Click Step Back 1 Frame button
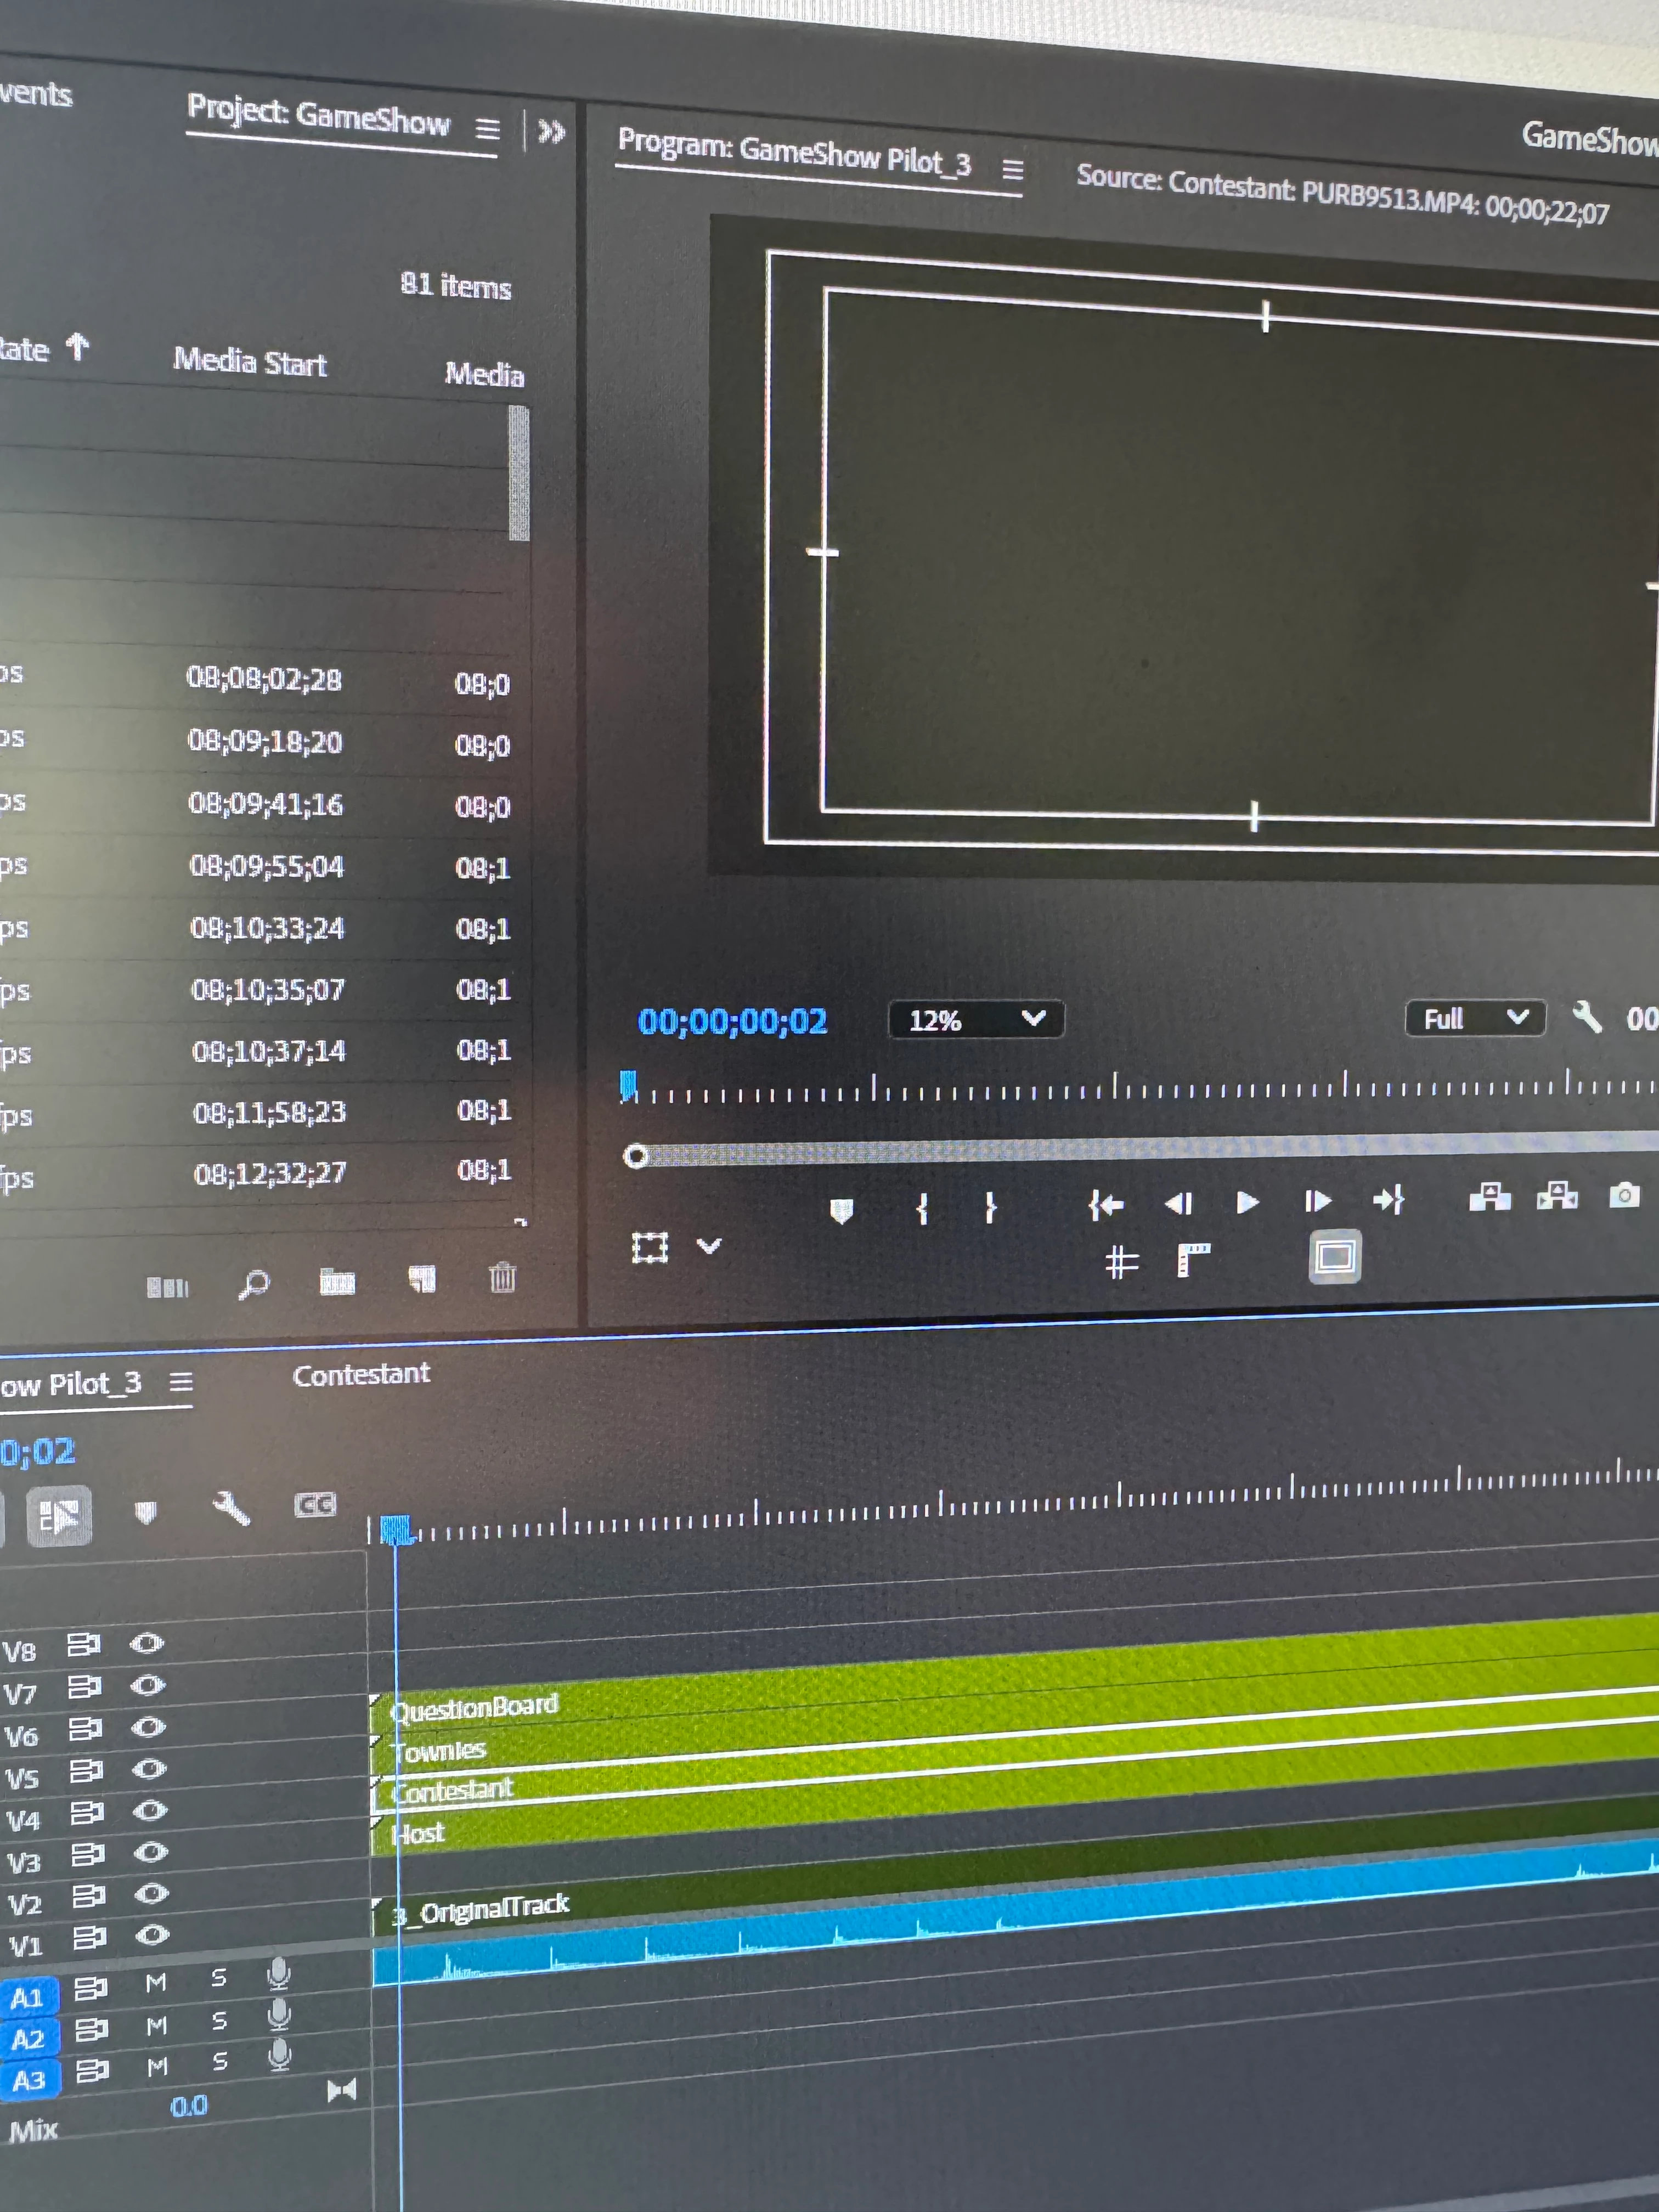1659x2212 pixels. [1179, 1203]
